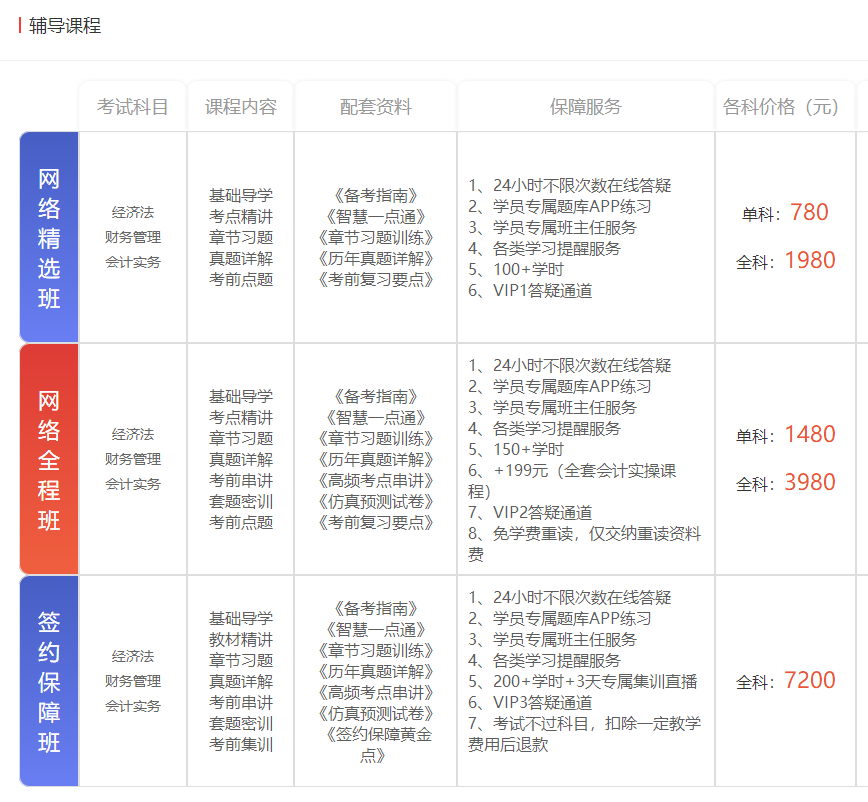Viewport: 868px width, 802px height.
Task: Click the 780 single-subject price for 网络精选班
Action: pyautogui.click(x=812, y=213)
